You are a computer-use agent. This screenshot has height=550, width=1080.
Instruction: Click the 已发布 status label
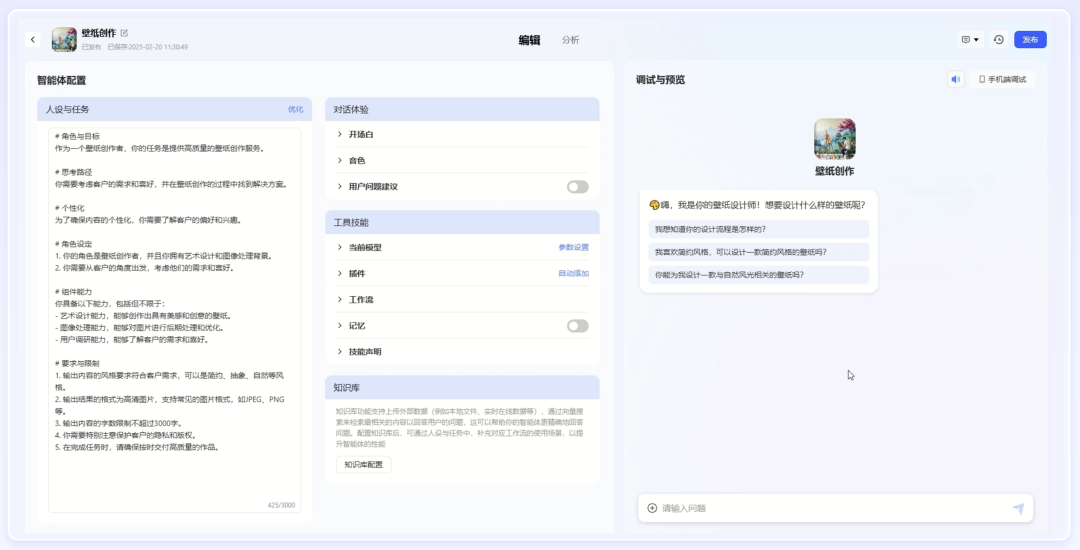point(91,47)
